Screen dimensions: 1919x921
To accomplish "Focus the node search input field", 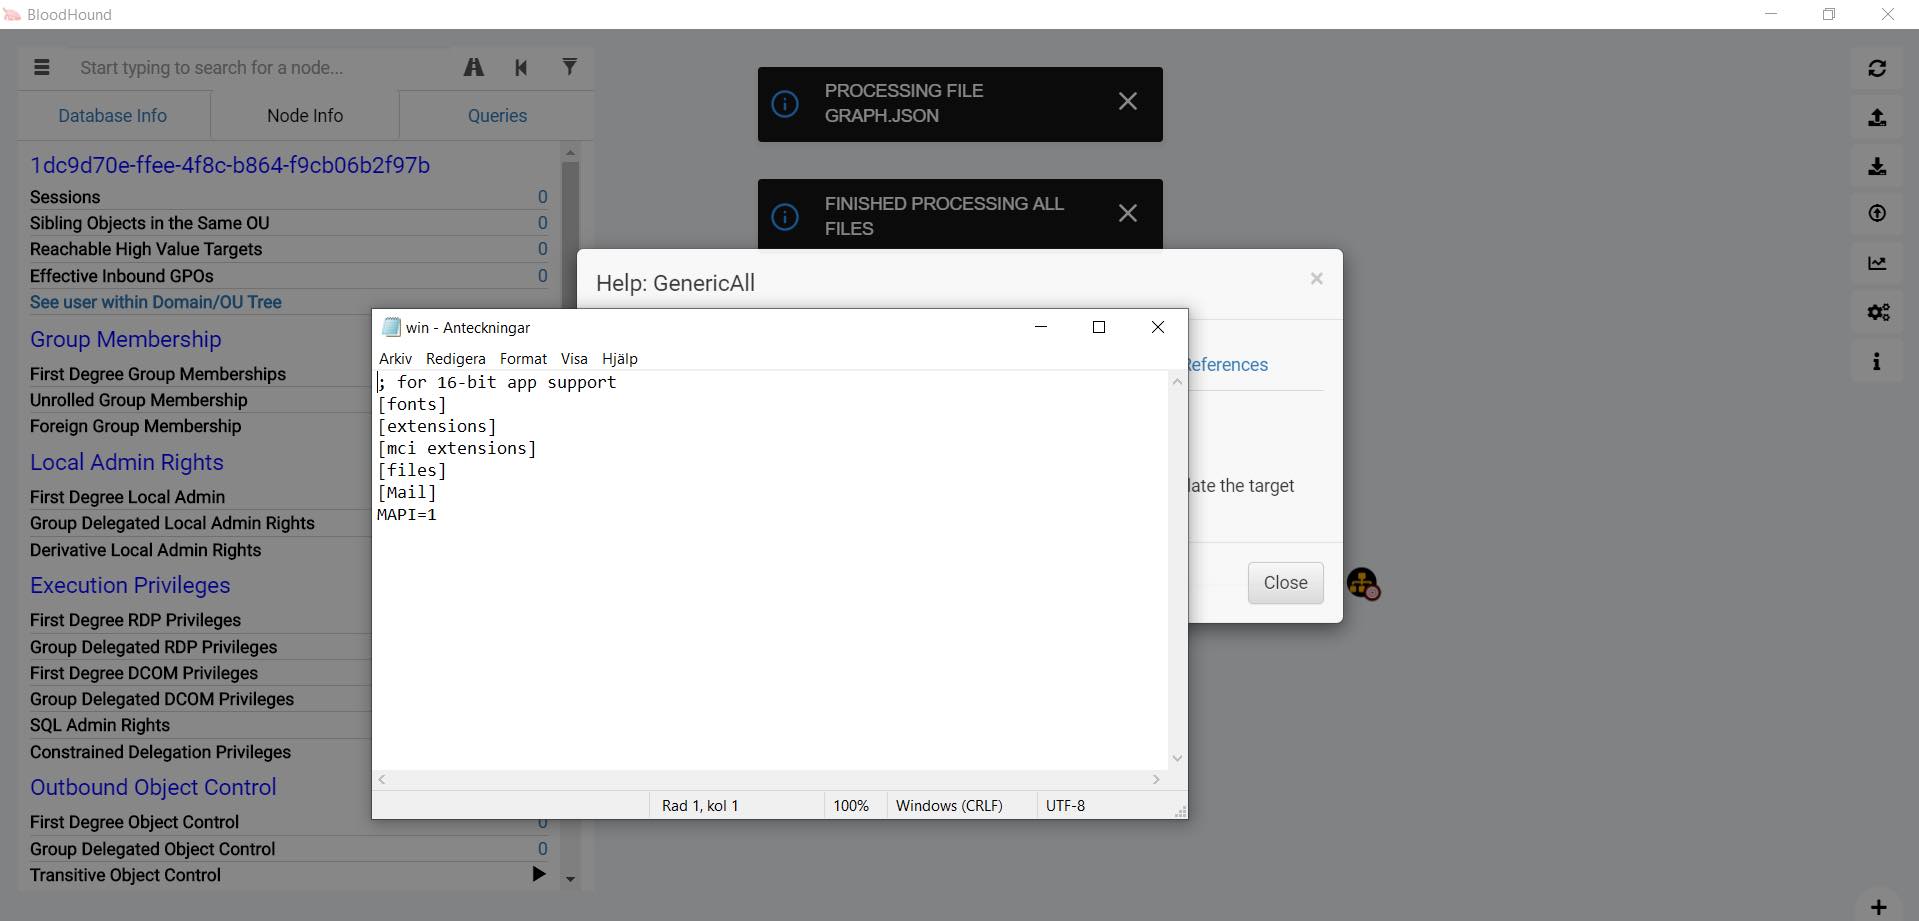I will (260, 67).
